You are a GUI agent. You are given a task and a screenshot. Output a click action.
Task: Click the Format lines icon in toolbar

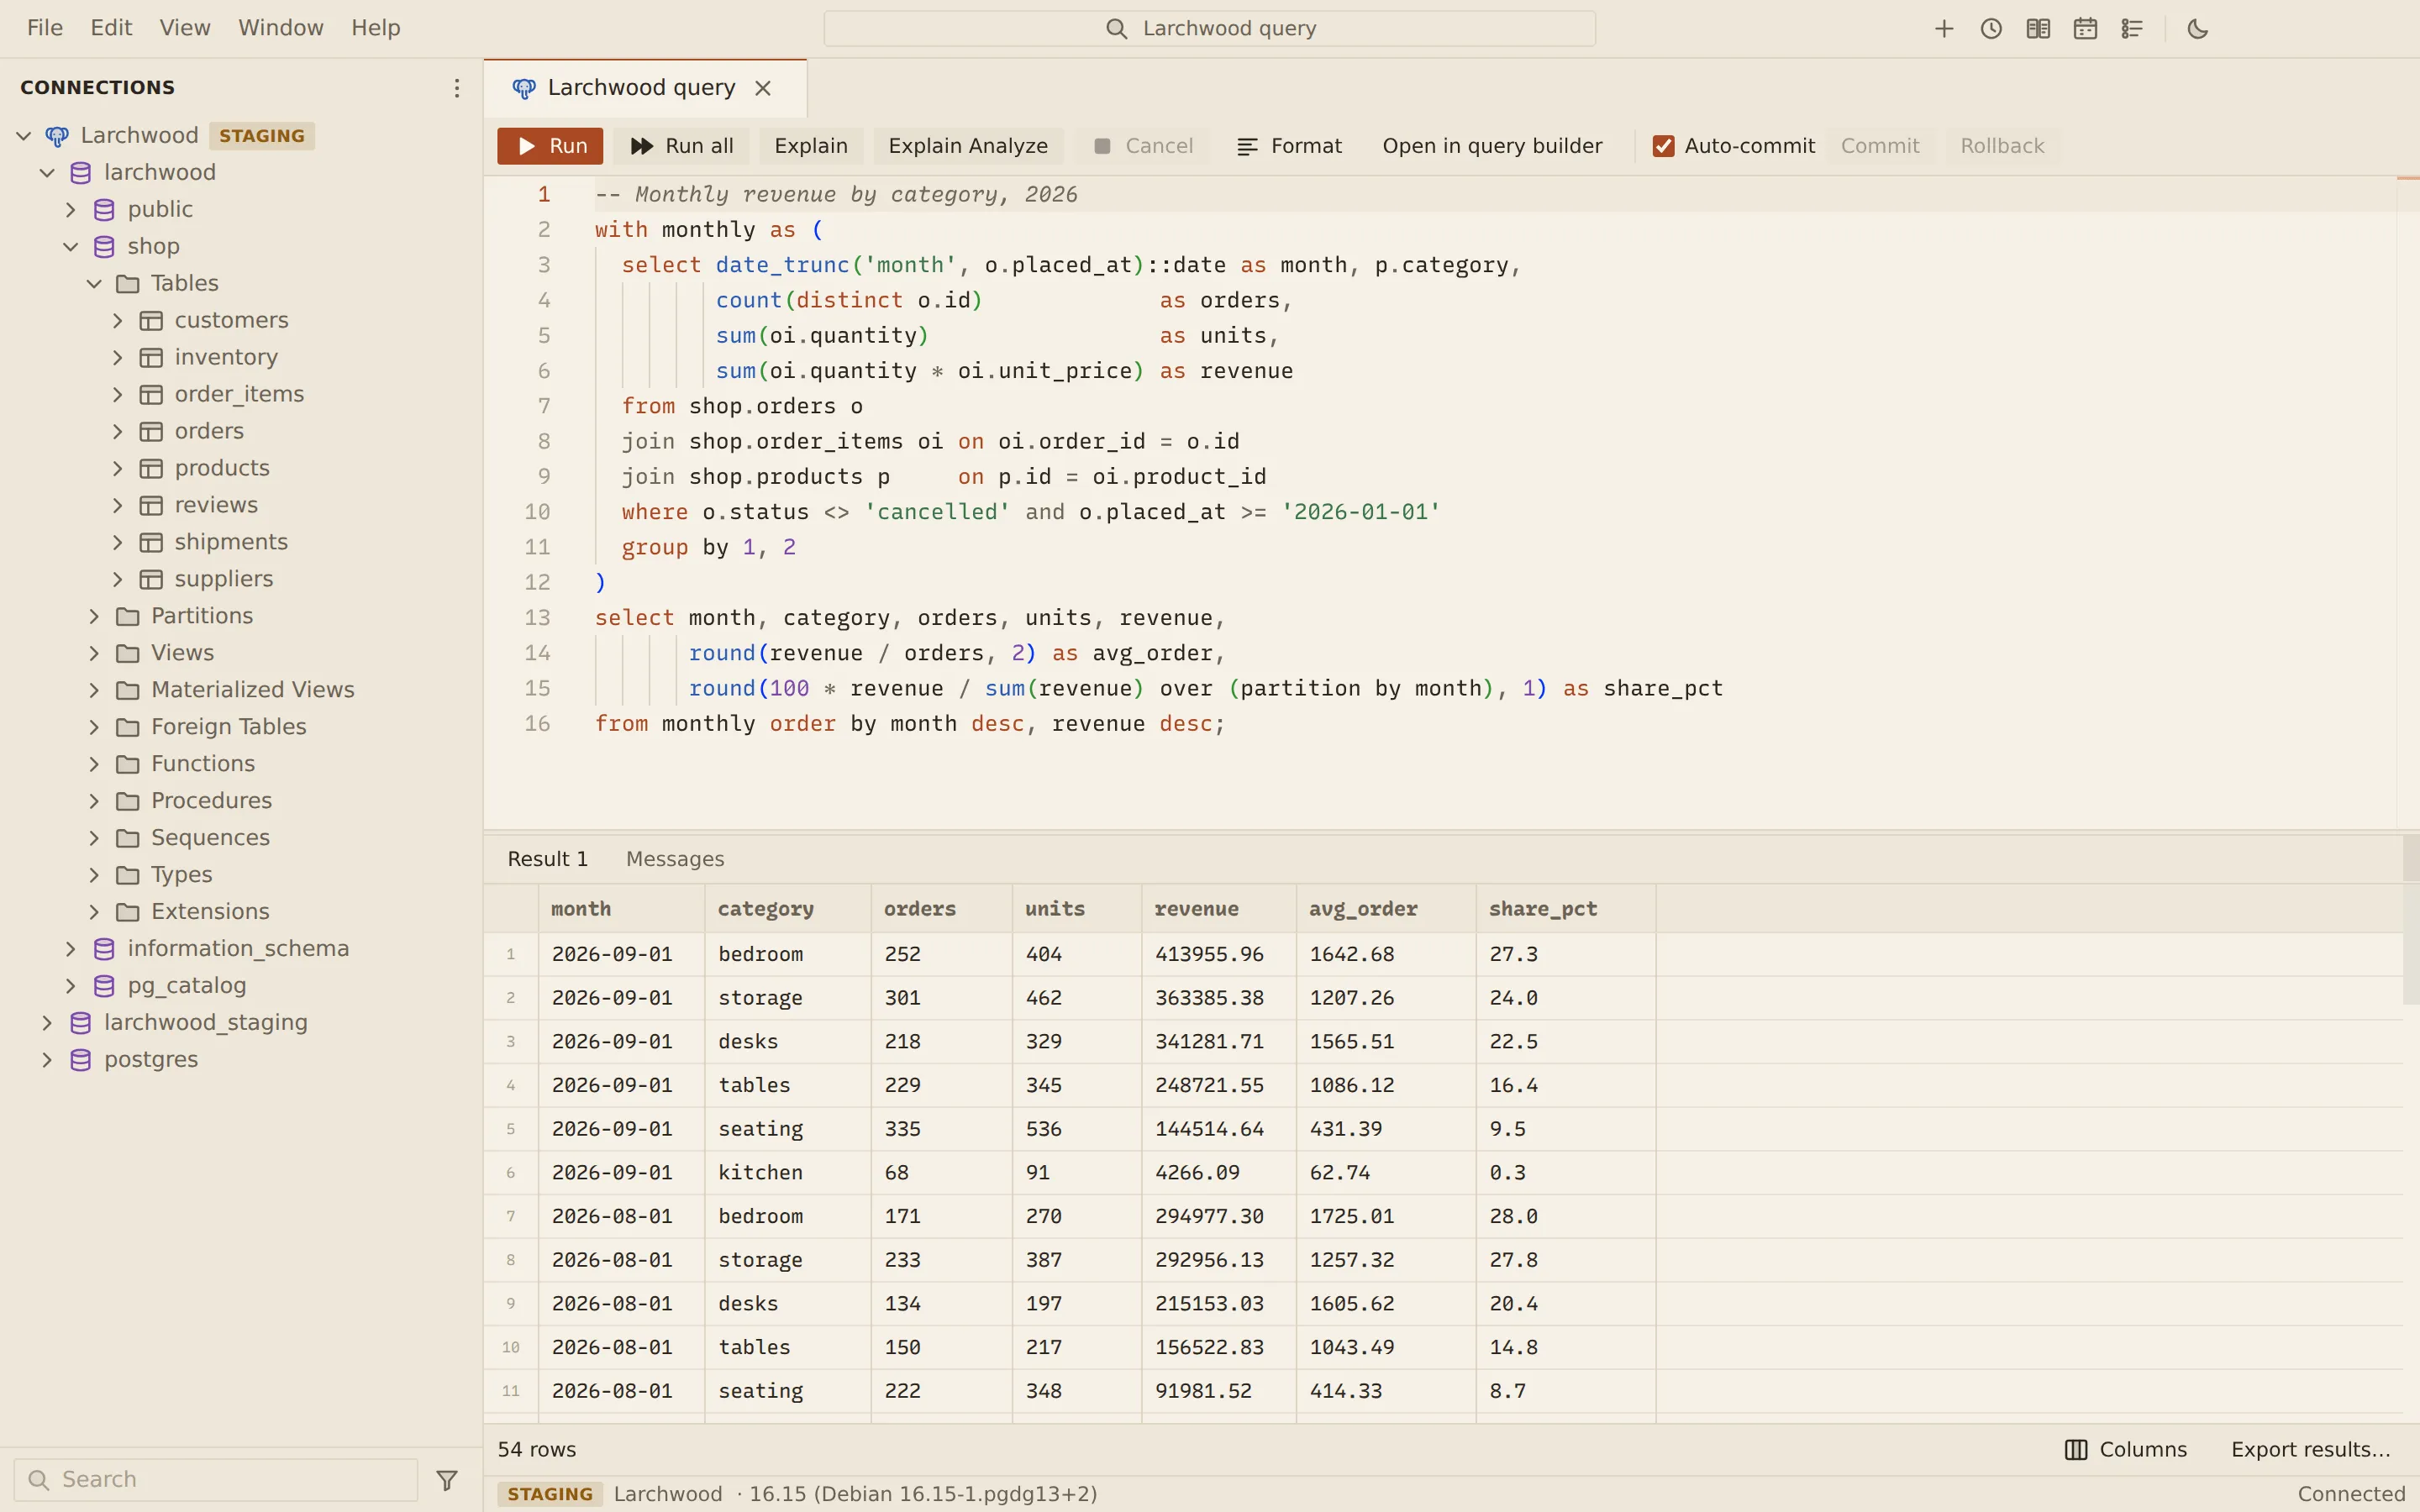1247,147
